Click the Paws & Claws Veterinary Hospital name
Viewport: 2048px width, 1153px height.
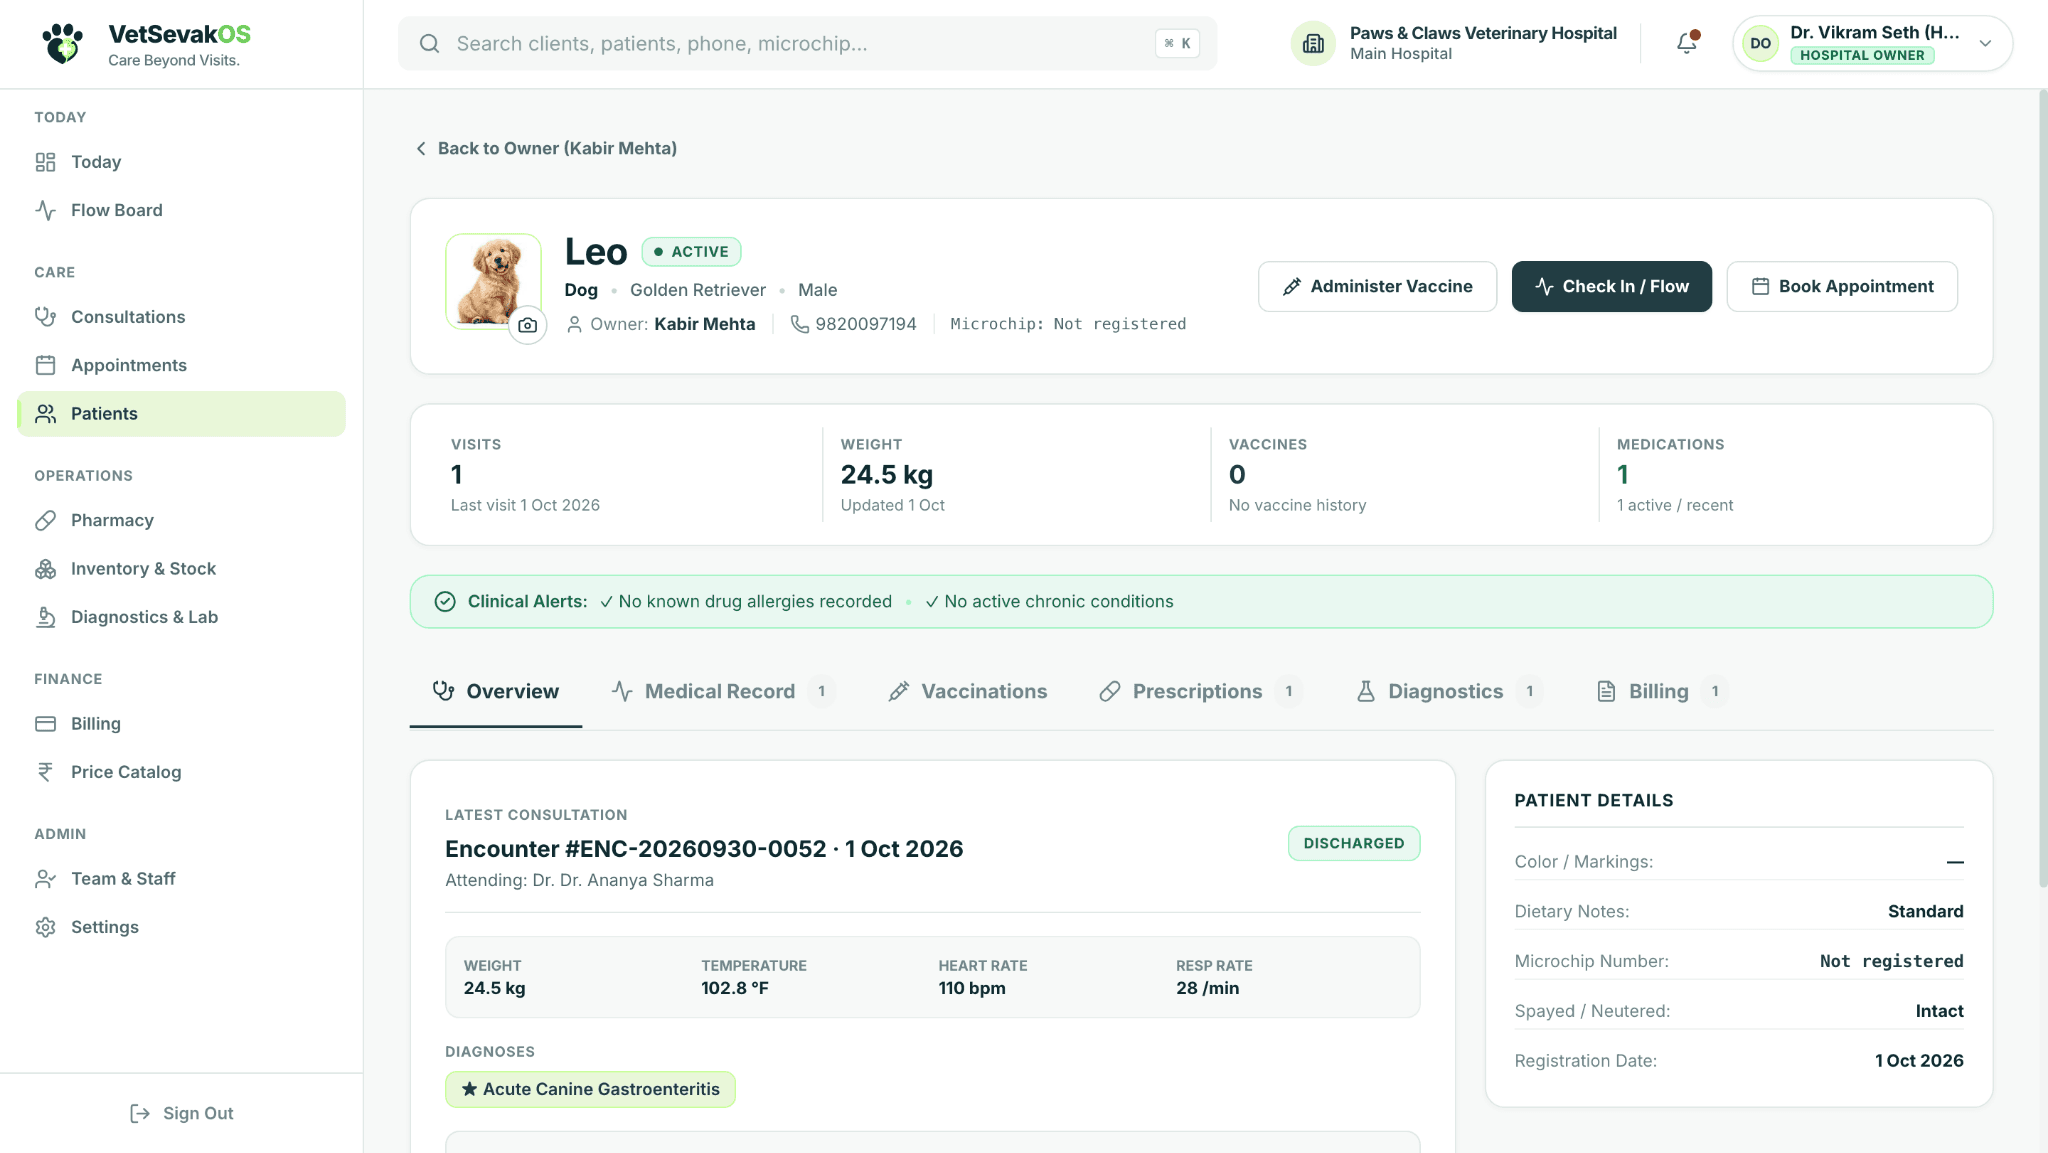coord(1483,33)
